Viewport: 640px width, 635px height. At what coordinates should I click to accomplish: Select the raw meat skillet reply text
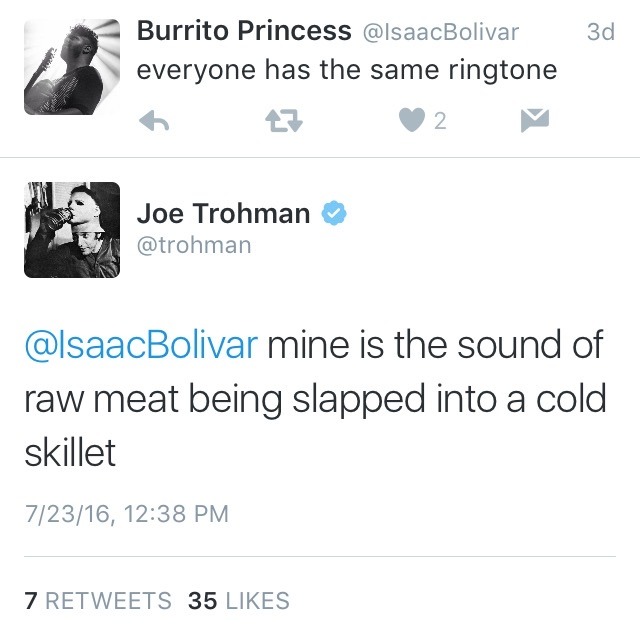pyautogui.click(x=315, y=399)
